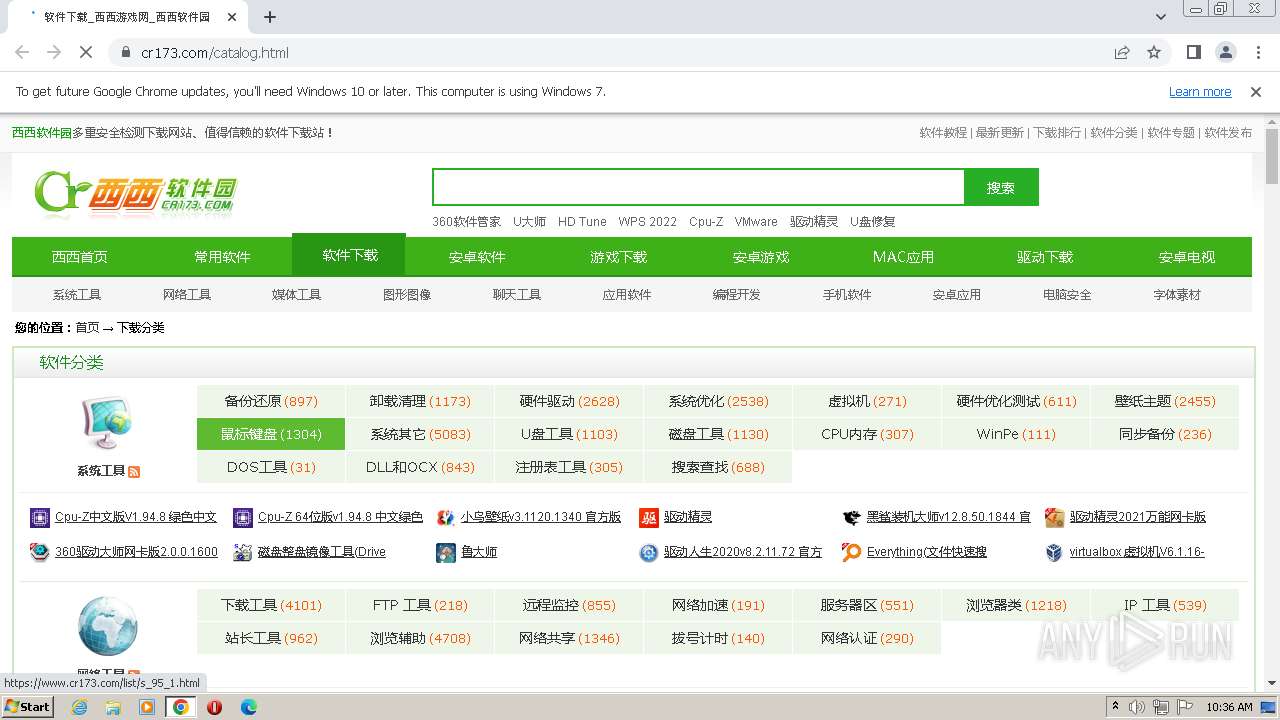This screenshot has height=720, width=1280.
Task: Open the 游戏下载 navigation tab
Action: click(619, 257)
